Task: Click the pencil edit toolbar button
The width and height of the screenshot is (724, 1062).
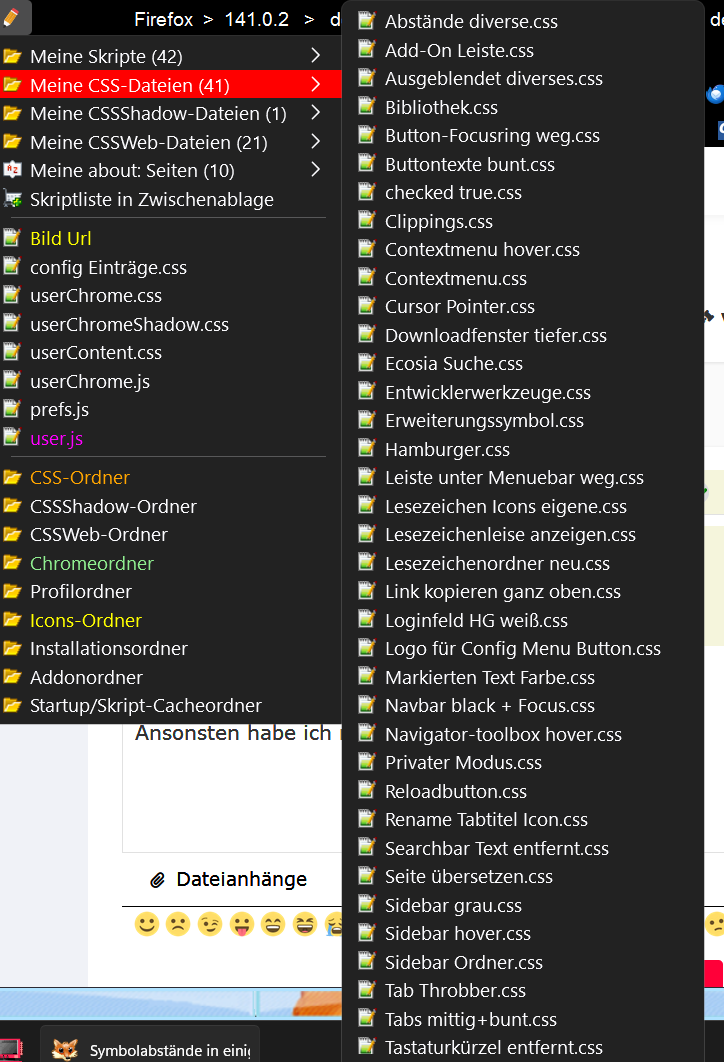Action: point(12,18)
